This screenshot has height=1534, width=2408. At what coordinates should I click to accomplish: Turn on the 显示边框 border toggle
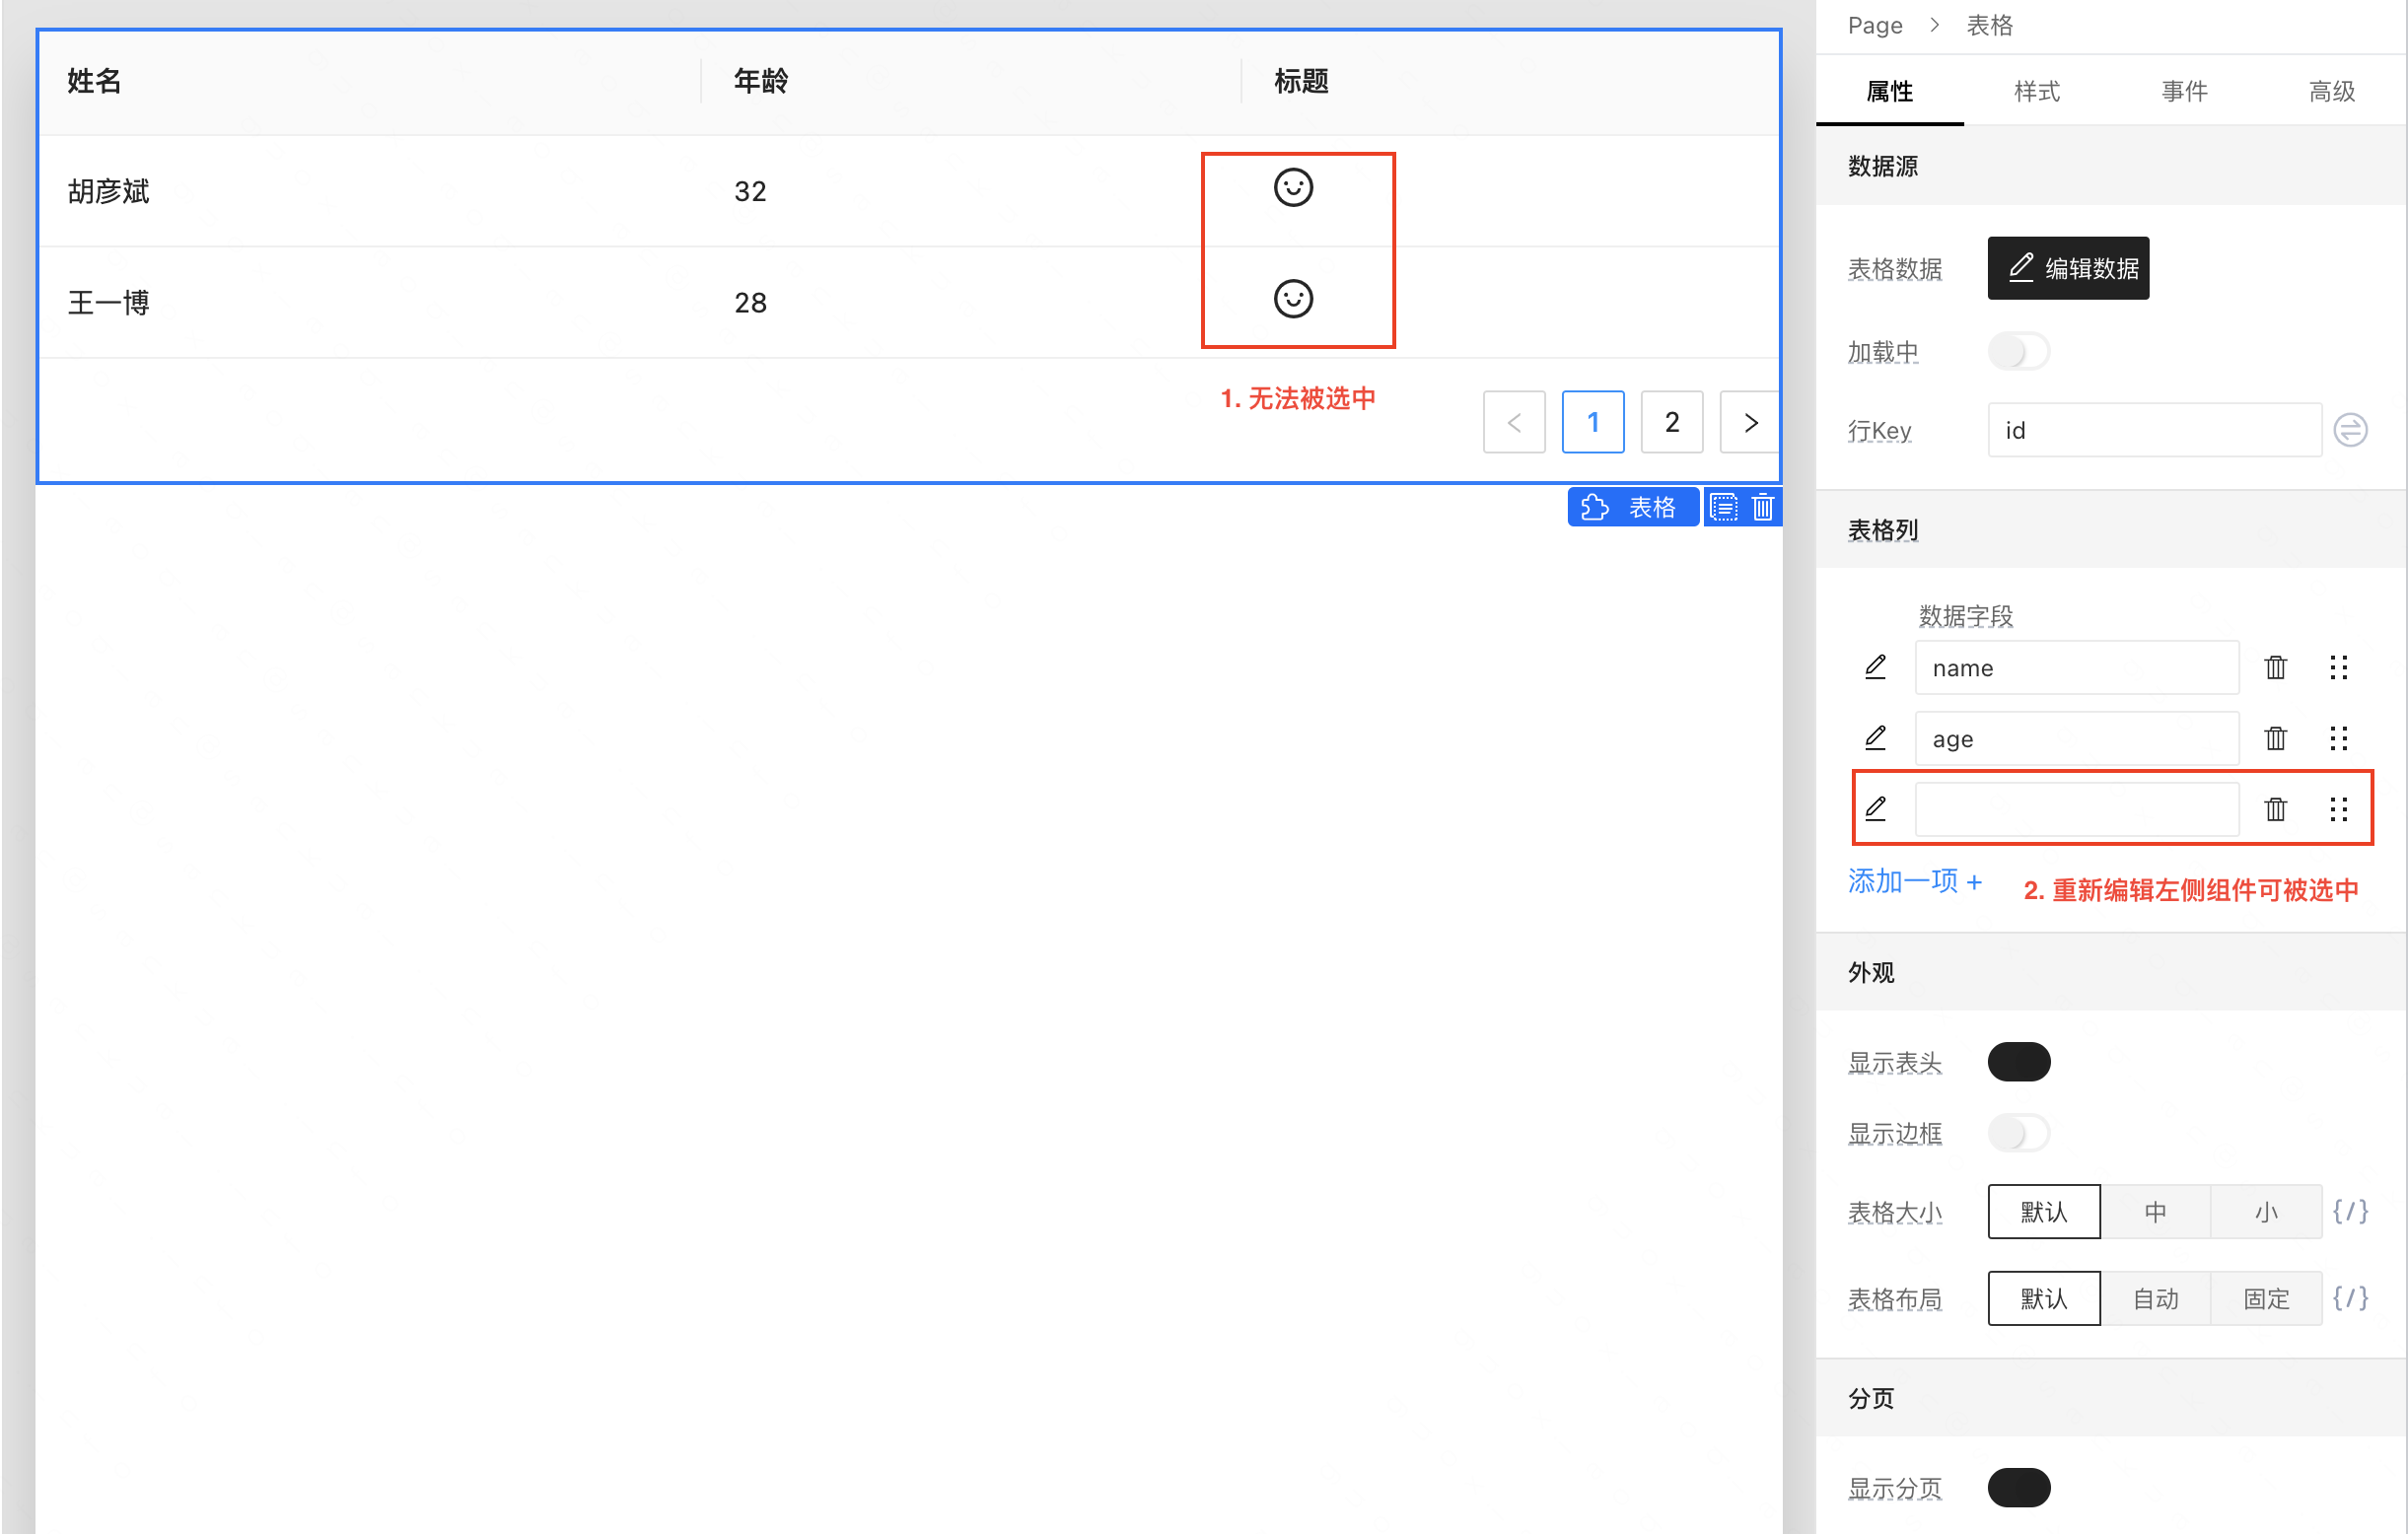(2019, 1133)
